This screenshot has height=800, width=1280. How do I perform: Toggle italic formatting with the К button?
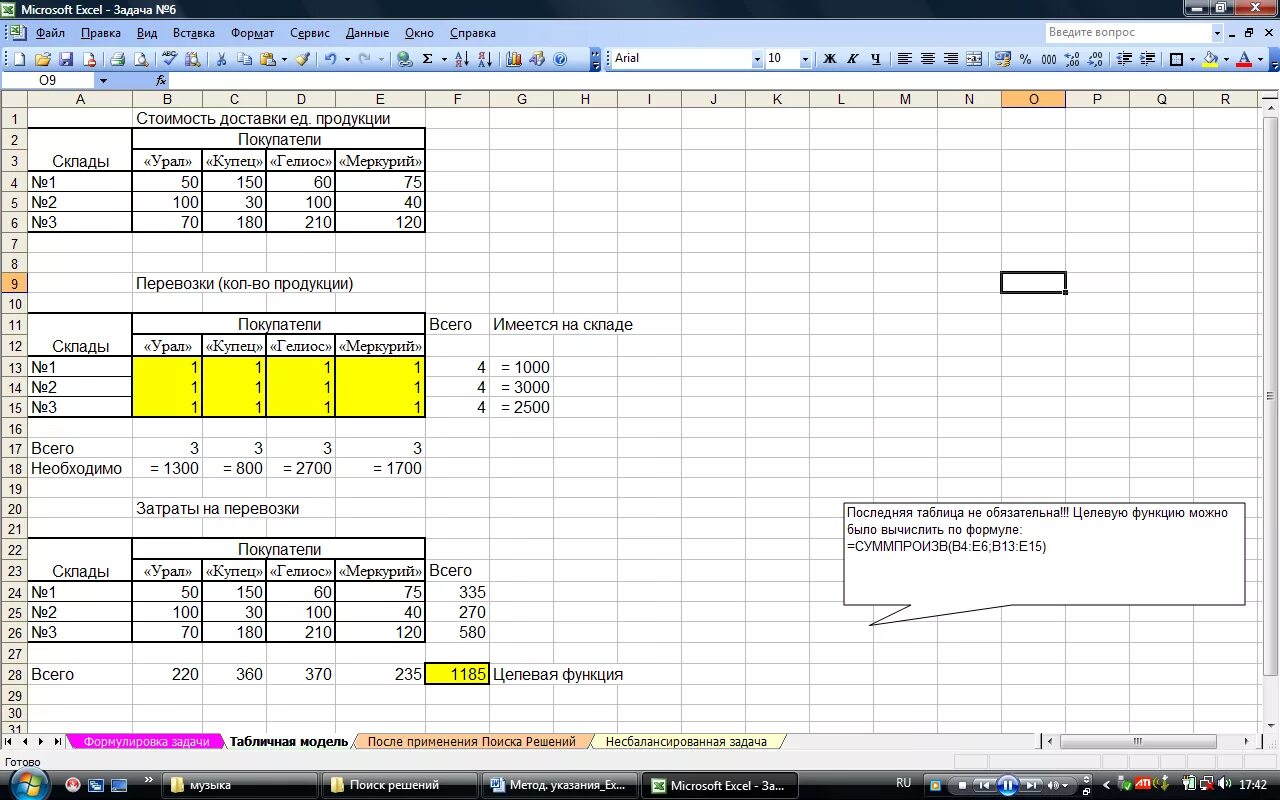point(852,59)
